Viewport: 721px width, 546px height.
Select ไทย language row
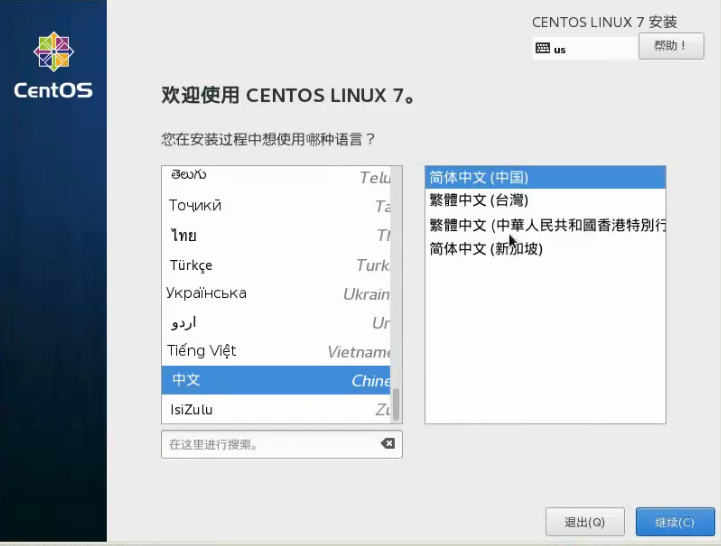tap(276, 235)
